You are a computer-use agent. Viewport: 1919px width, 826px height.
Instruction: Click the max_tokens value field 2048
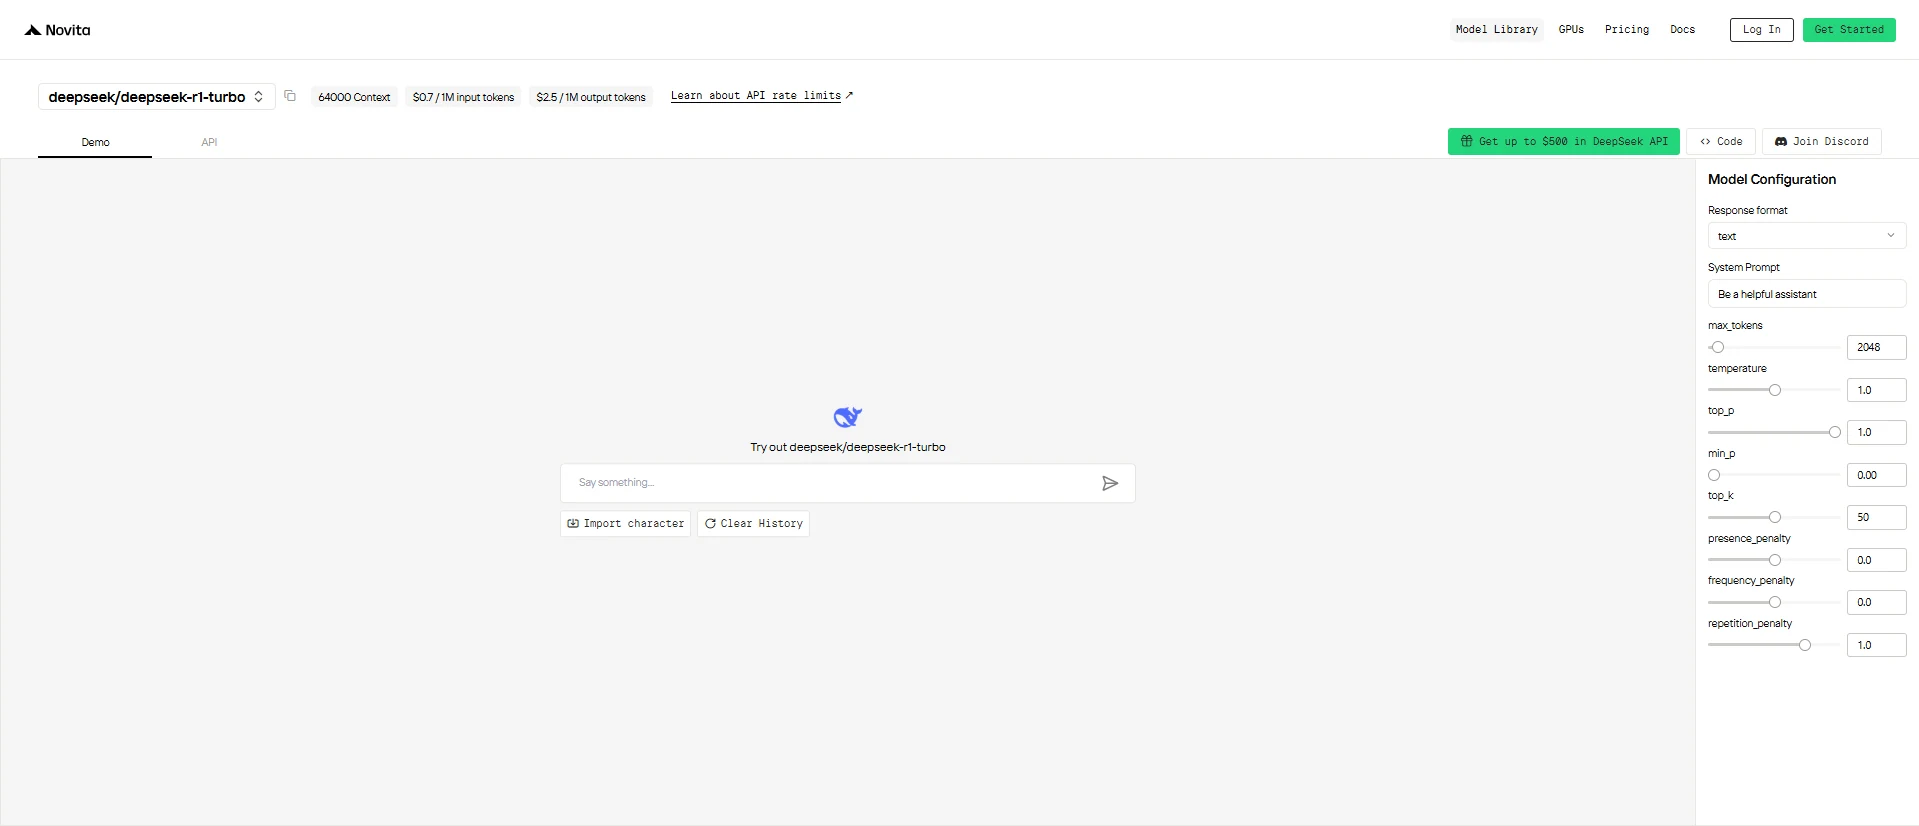click(1876, 347)
